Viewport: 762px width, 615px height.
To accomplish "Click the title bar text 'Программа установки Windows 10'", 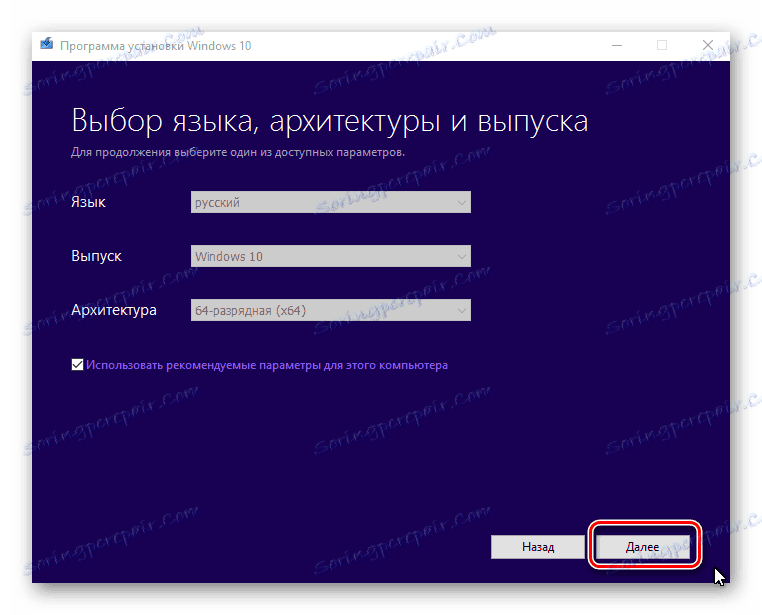I will point(156,46).
